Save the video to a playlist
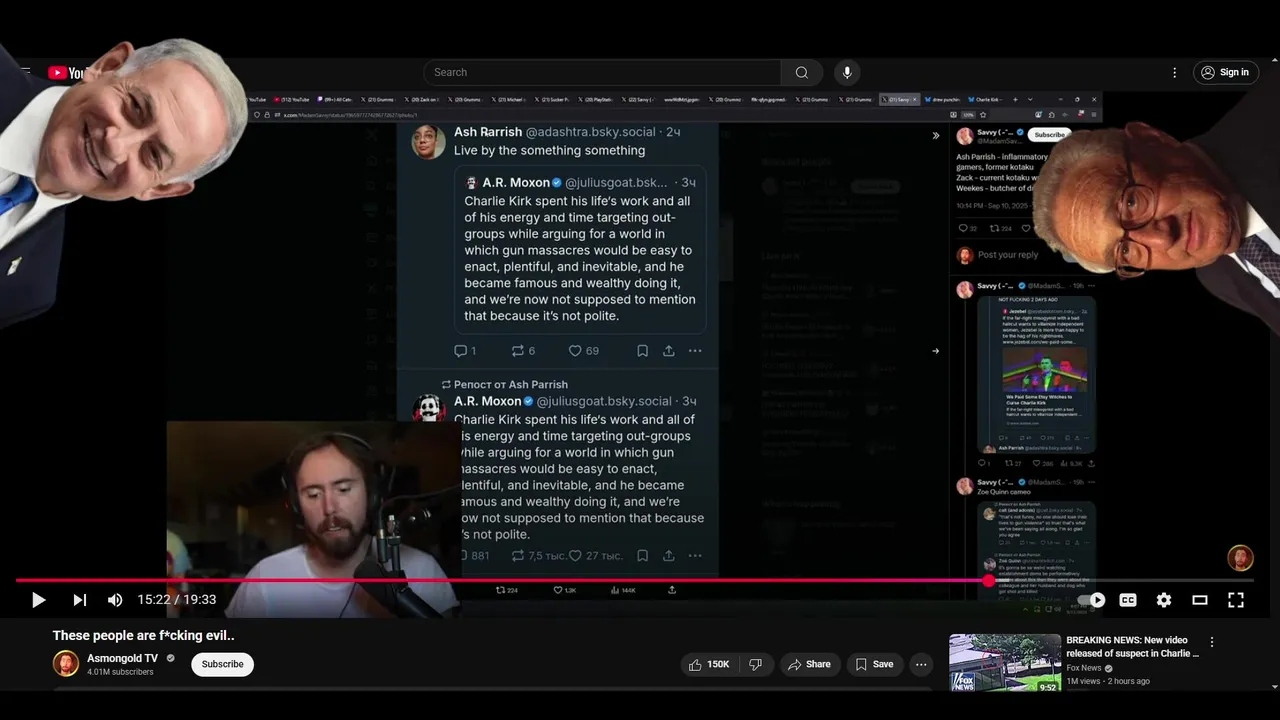This screenshot has height=720, width=1280. 874,664
